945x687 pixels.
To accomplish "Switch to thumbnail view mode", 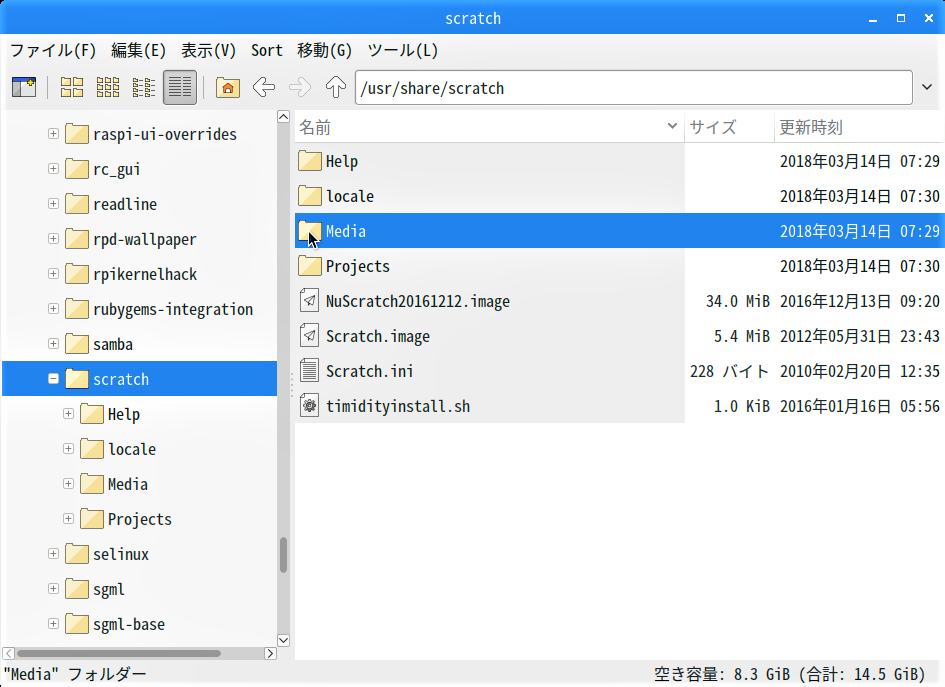I will [x=108, y=87].
